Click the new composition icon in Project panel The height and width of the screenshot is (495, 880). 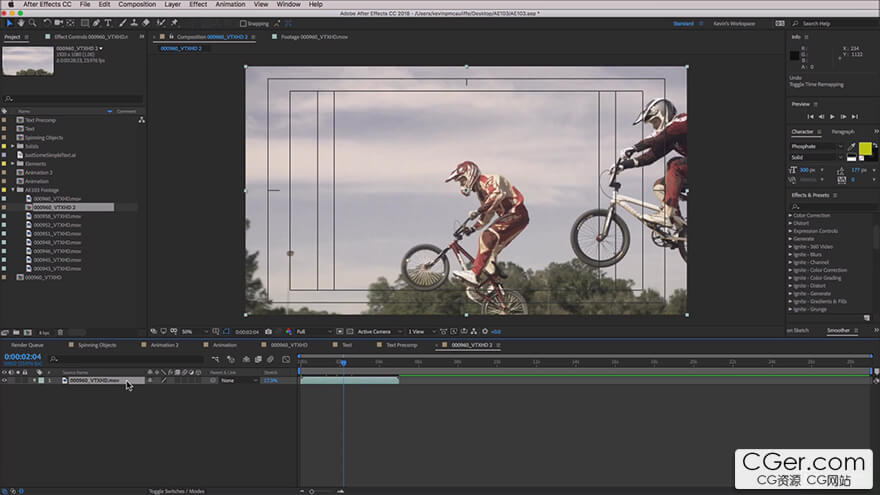28,332
